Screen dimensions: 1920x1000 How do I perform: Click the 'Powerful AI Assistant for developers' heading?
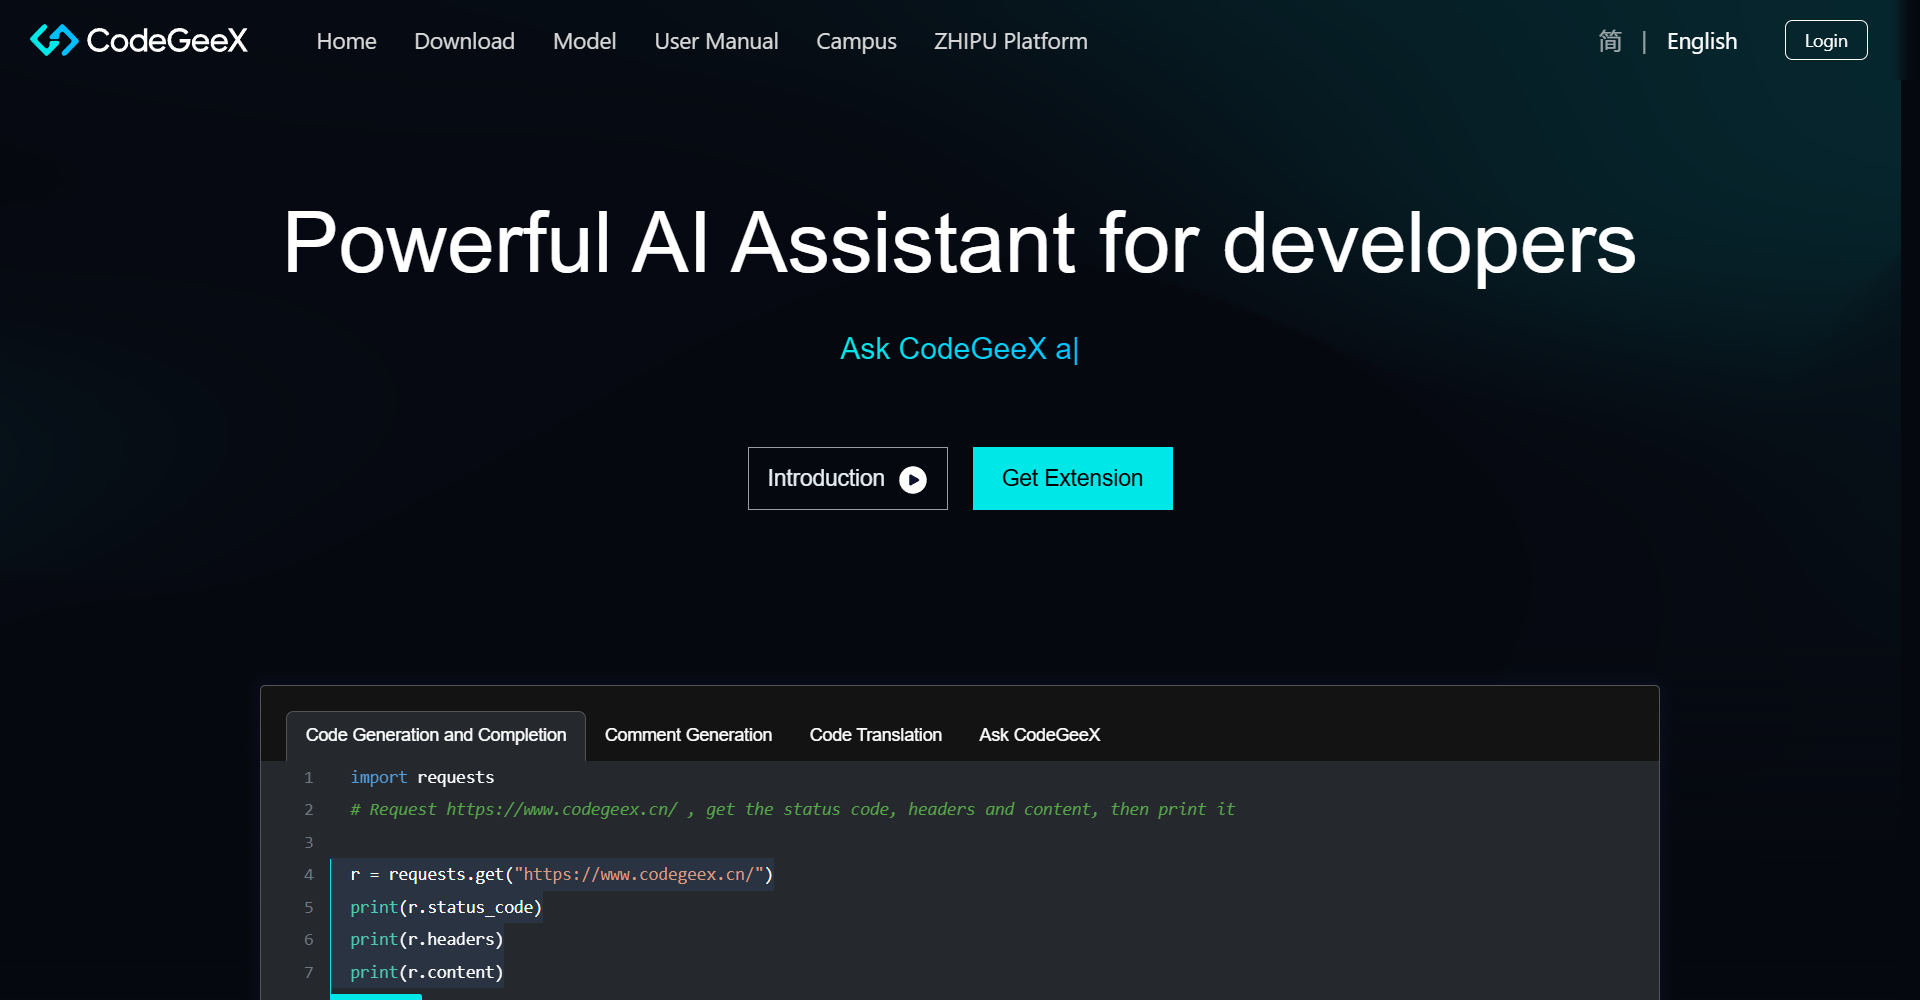(x=960, y=243)
